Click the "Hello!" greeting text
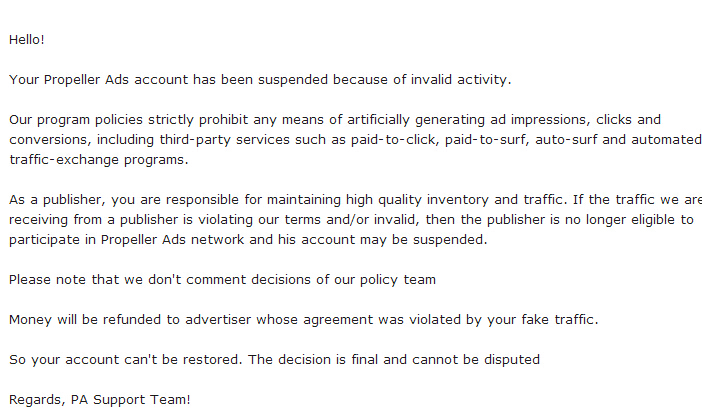 pos(27,40)
